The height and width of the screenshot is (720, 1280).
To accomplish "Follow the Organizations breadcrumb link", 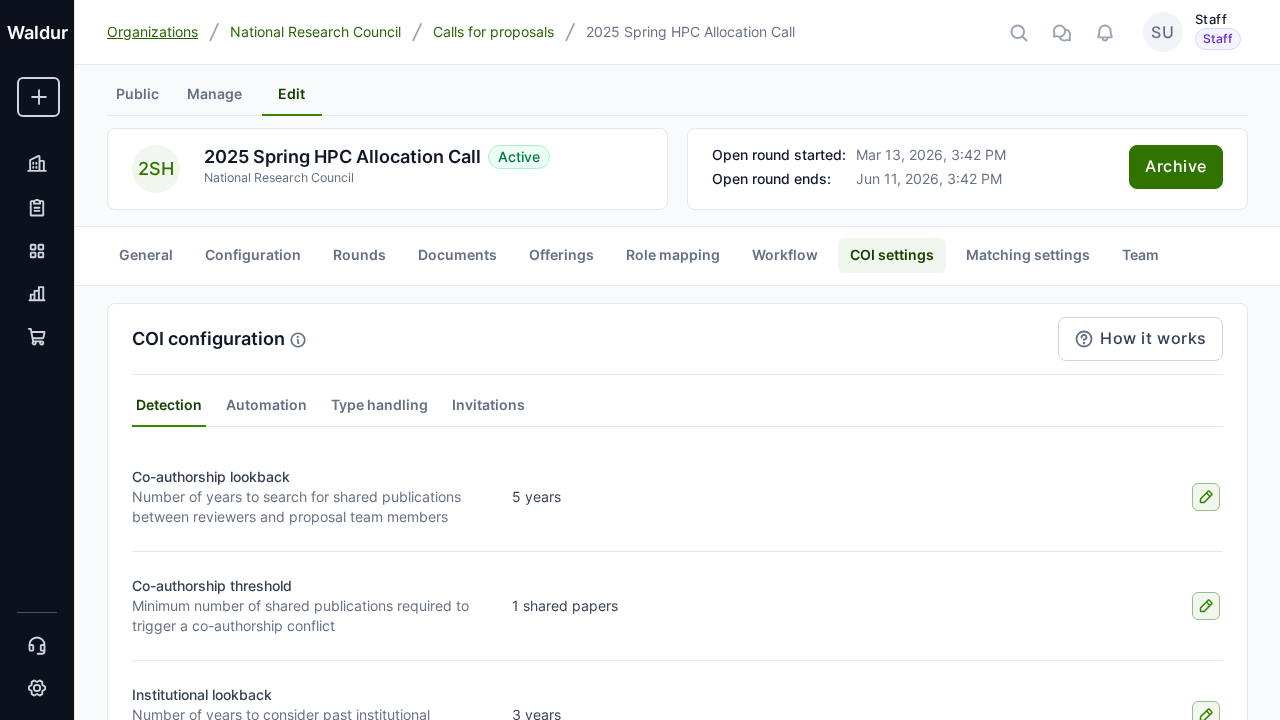I will pos(152,32).
